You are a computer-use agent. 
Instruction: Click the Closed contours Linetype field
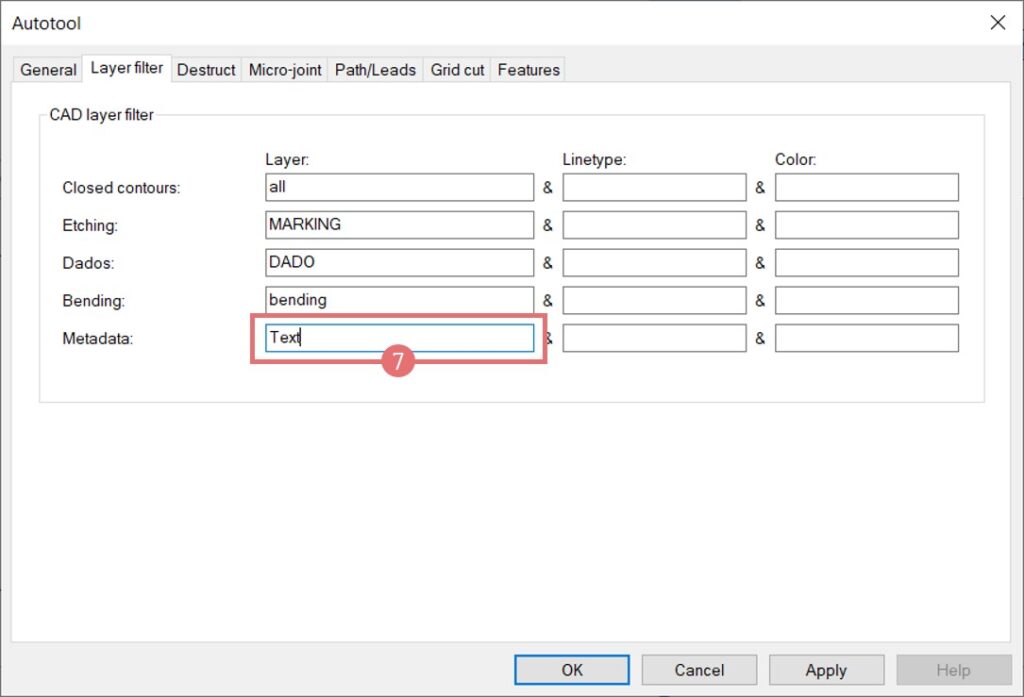(654, 187)
